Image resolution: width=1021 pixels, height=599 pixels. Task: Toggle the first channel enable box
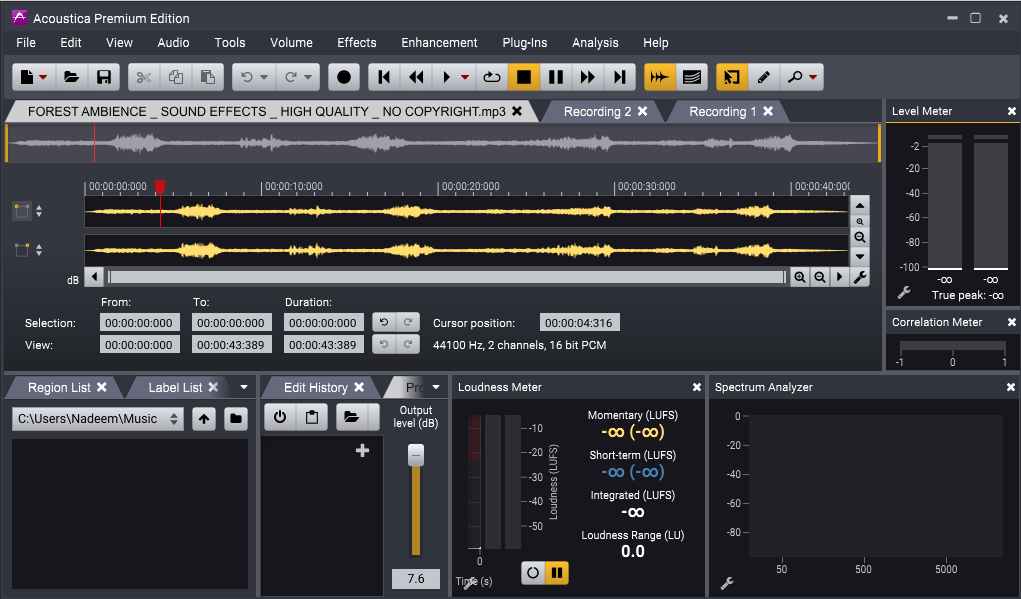[x=21, y=211]
